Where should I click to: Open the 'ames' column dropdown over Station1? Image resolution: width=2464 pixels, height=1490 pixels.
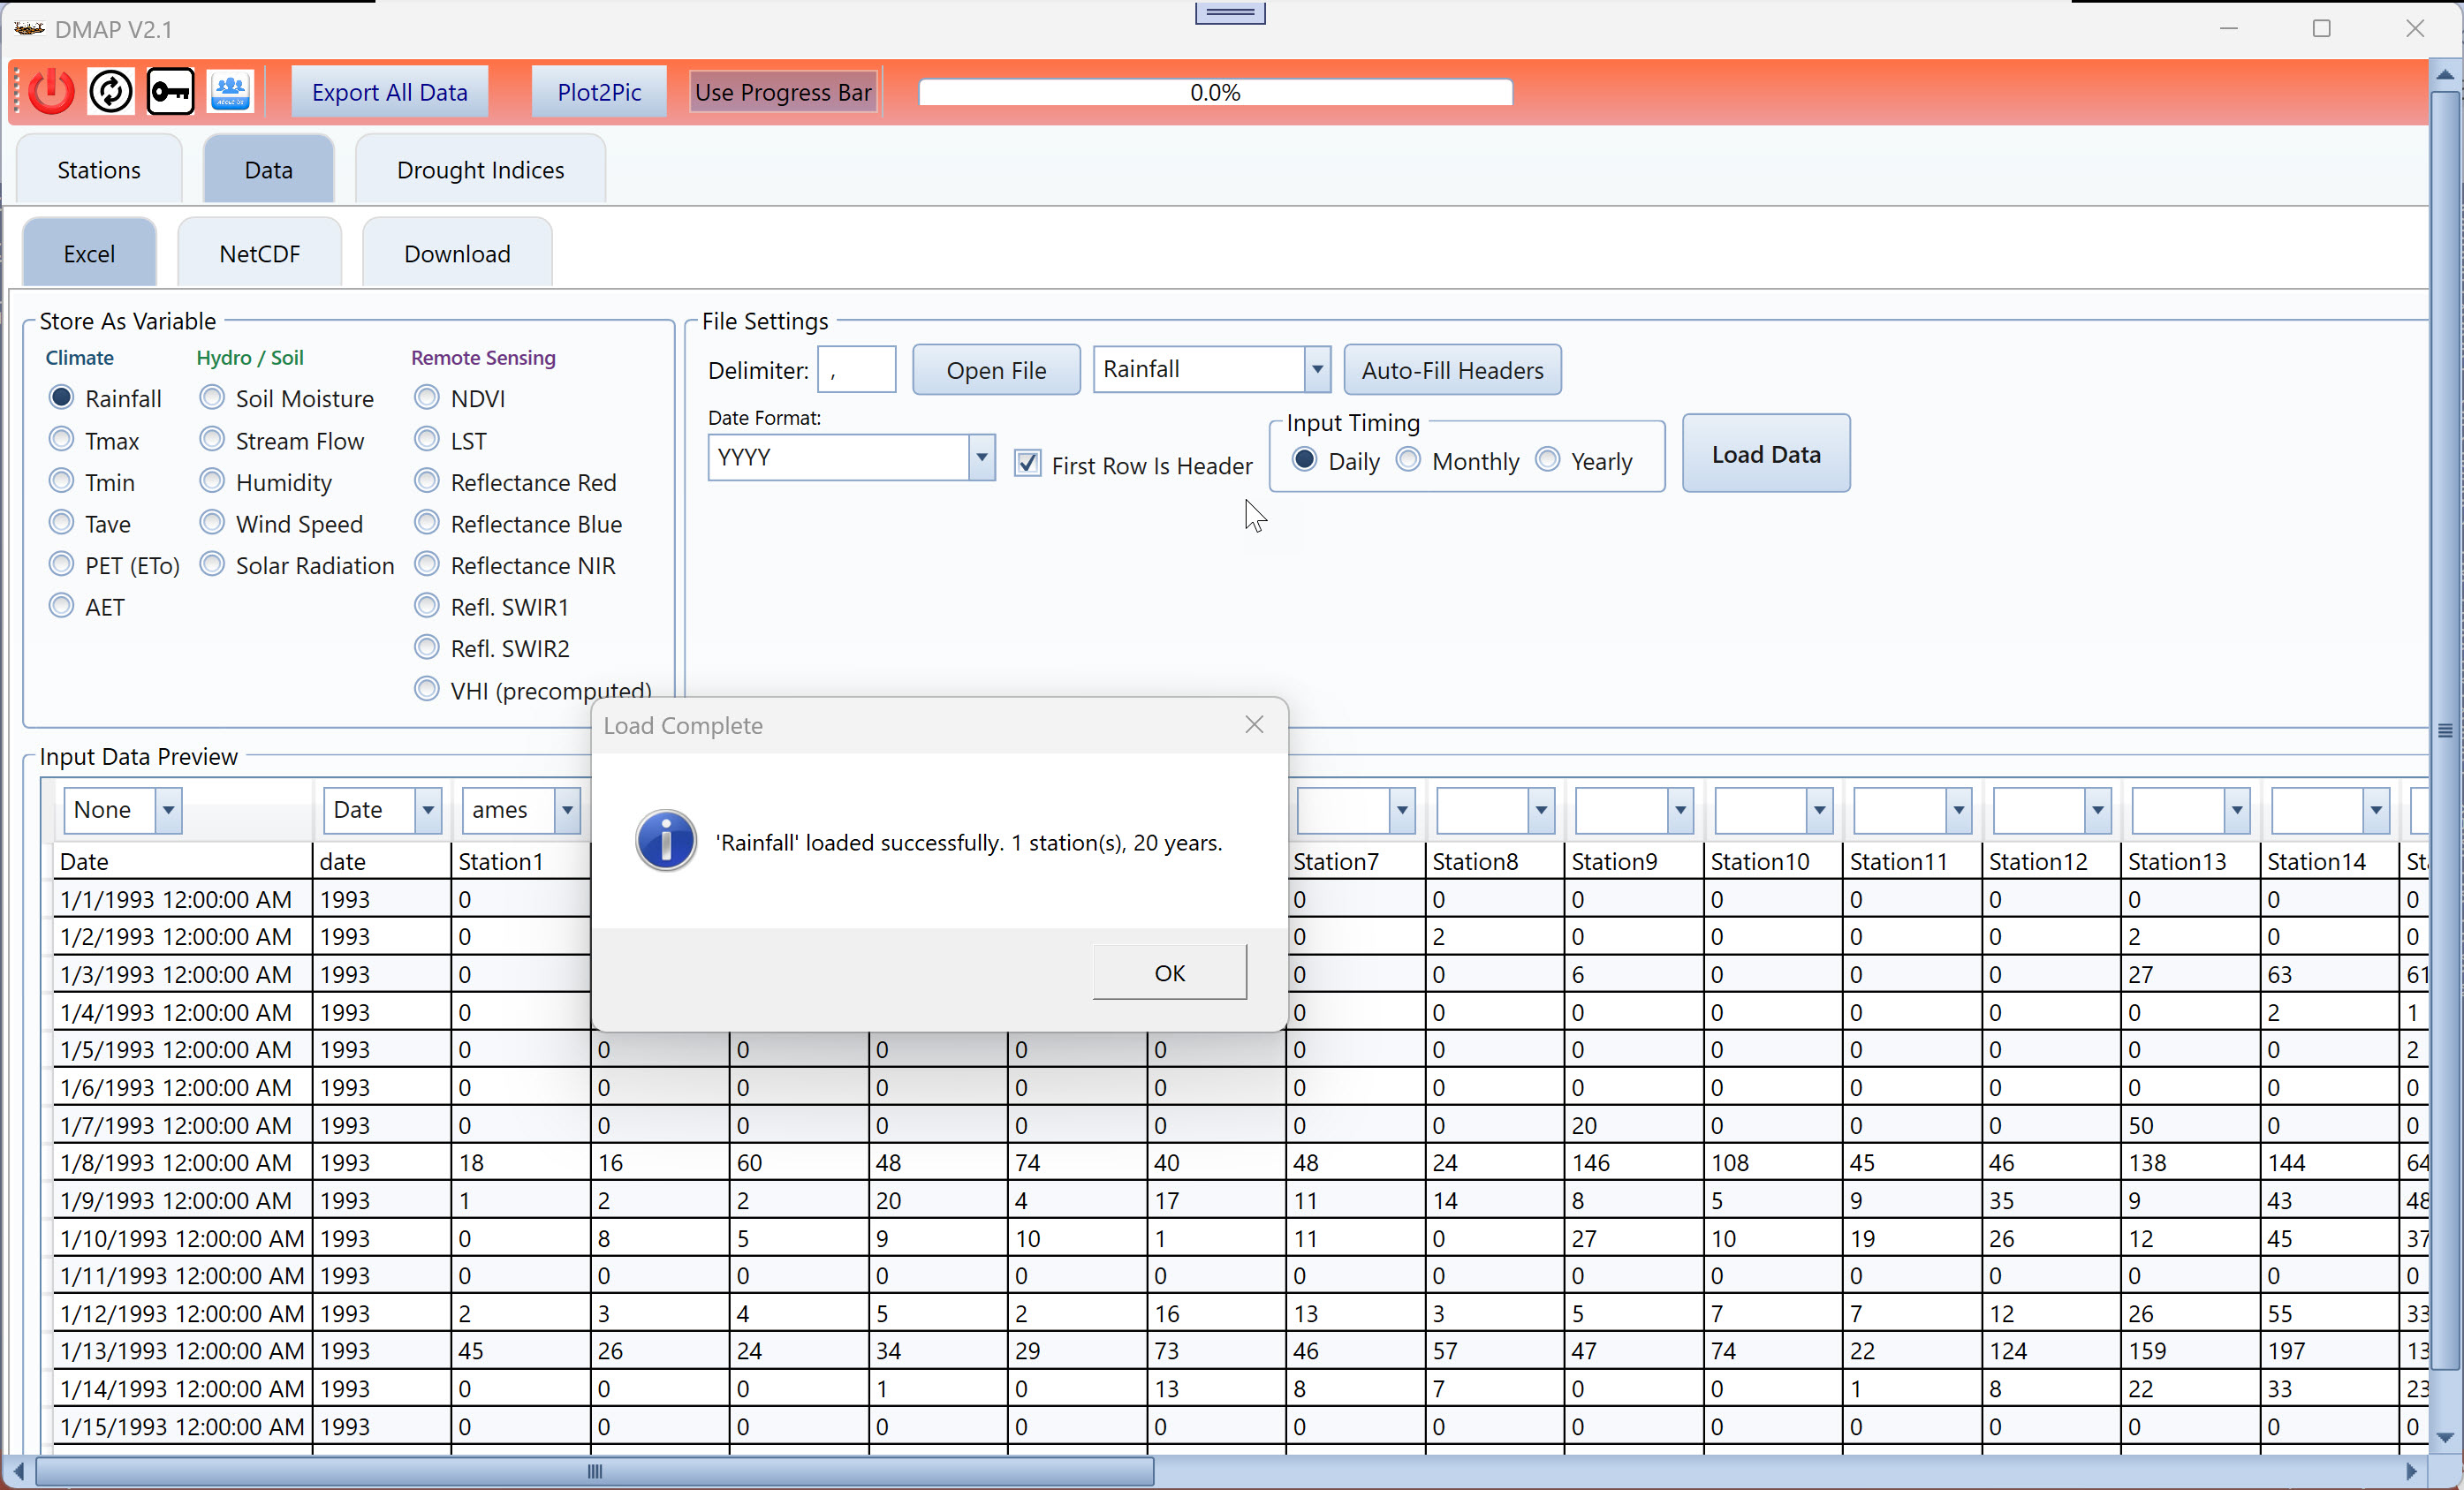pyautogui.click(x=566, y=810)
